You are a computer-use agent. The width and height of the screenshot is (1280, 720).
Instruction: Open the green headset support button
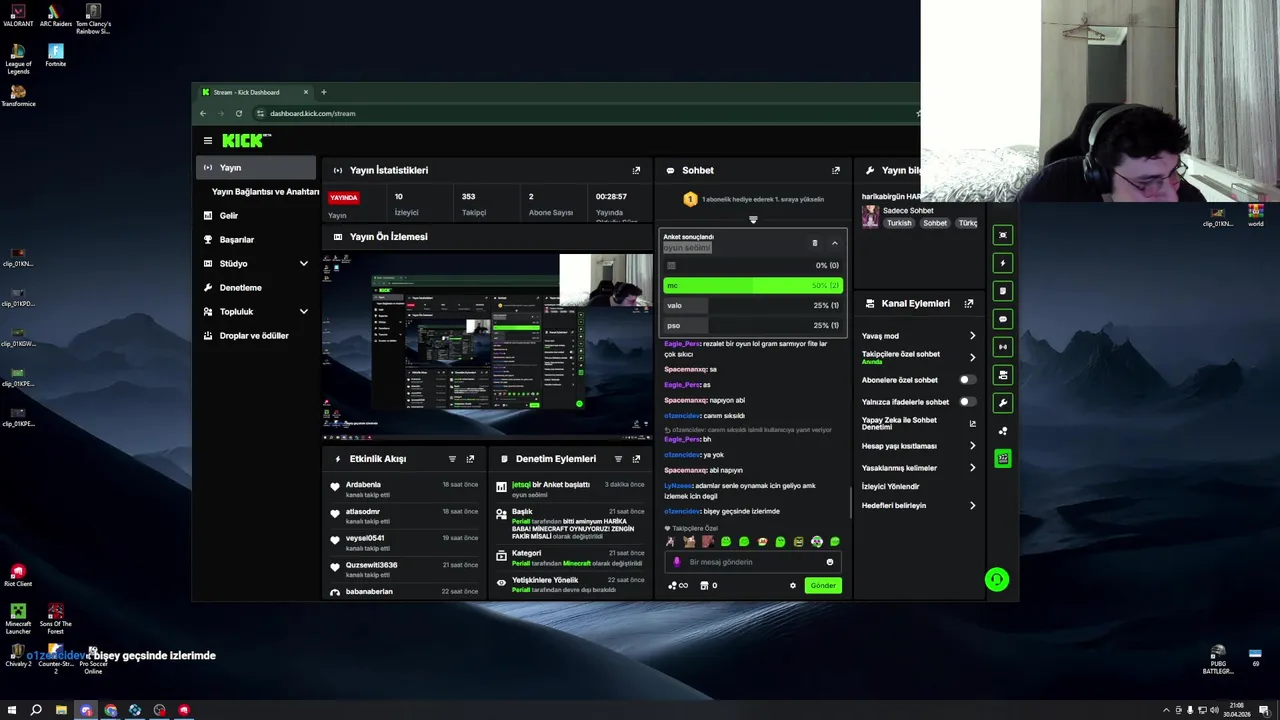996,580
